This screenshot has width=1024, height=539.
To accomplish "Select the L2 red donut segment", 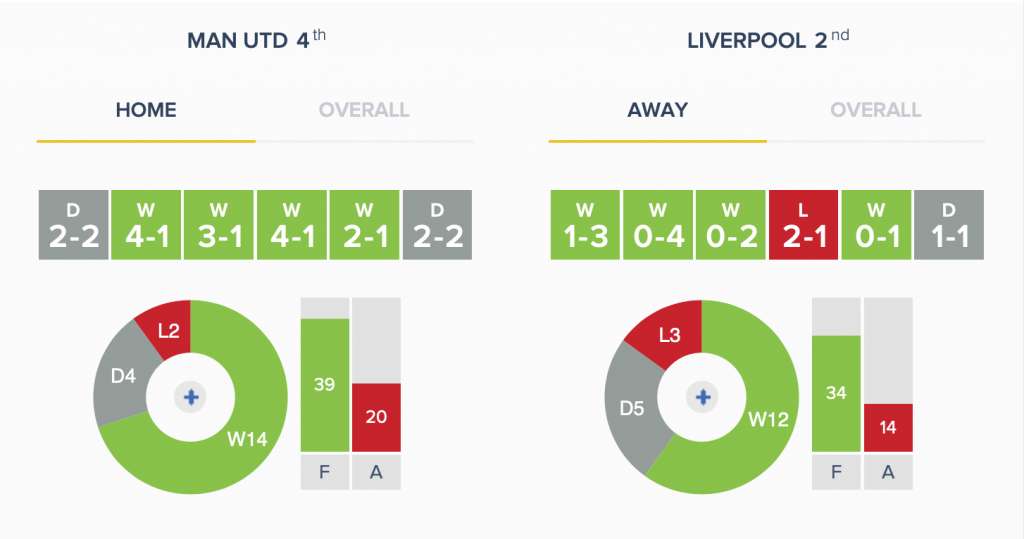I will 168,331.
